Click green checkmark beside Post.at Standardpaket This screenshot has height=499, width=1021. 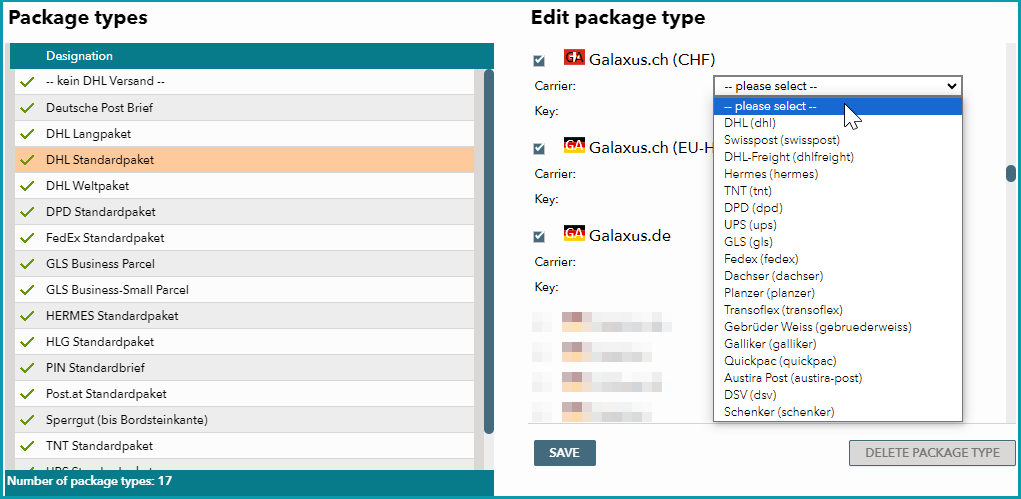tap(27, 394)
